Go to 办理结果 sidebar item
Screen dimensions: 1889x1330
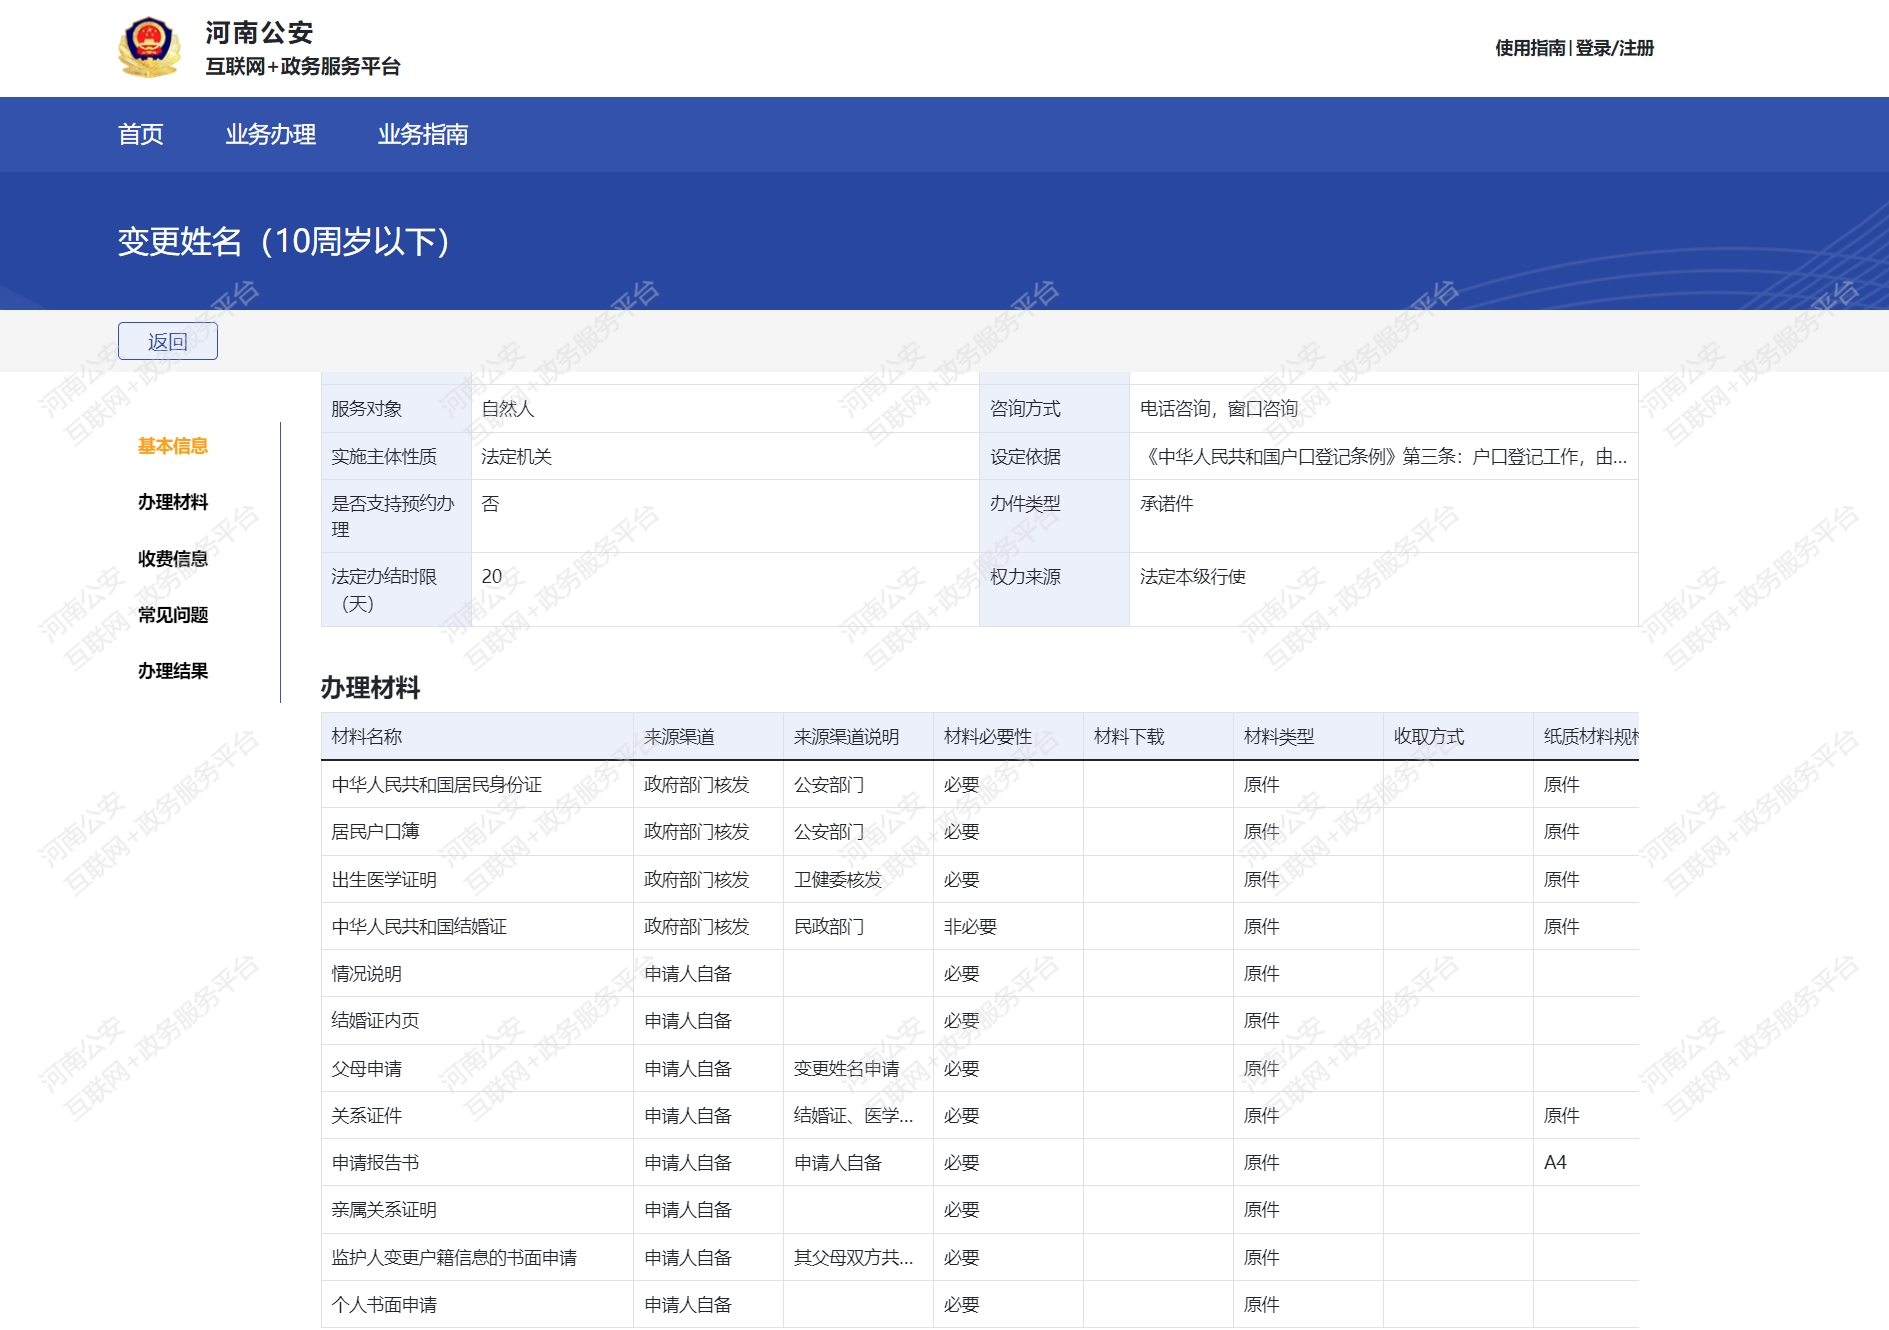tap(173, 671)
